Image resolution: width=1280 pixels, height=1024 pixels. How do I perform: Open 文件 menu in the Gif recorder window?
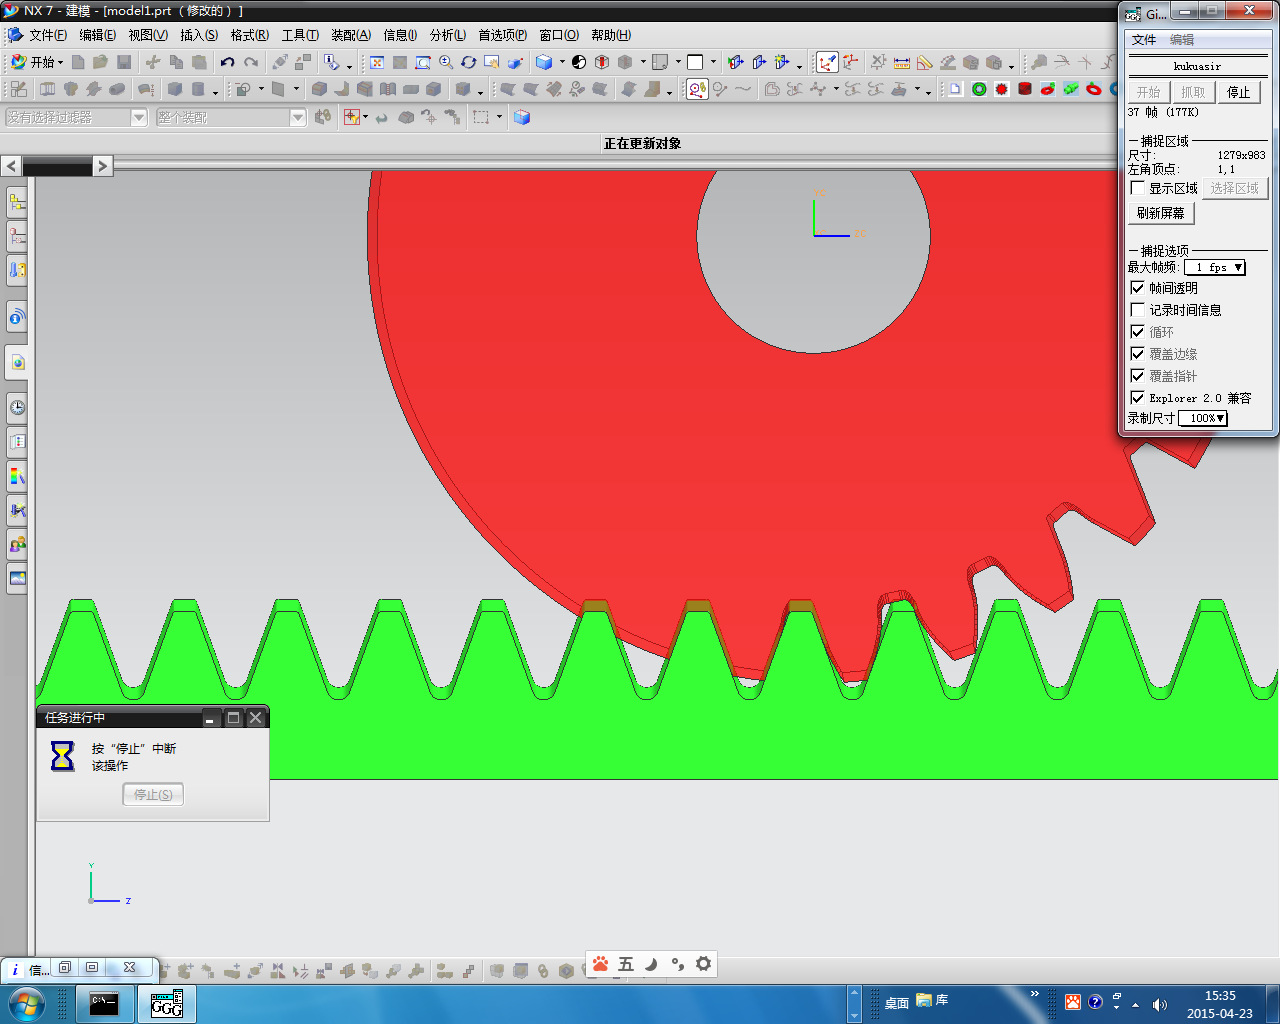1144,40
